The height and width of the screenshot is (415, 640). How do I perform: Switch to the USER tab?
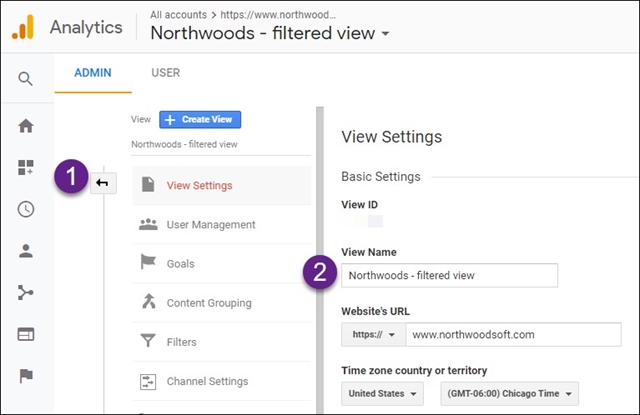click(165, 73)
